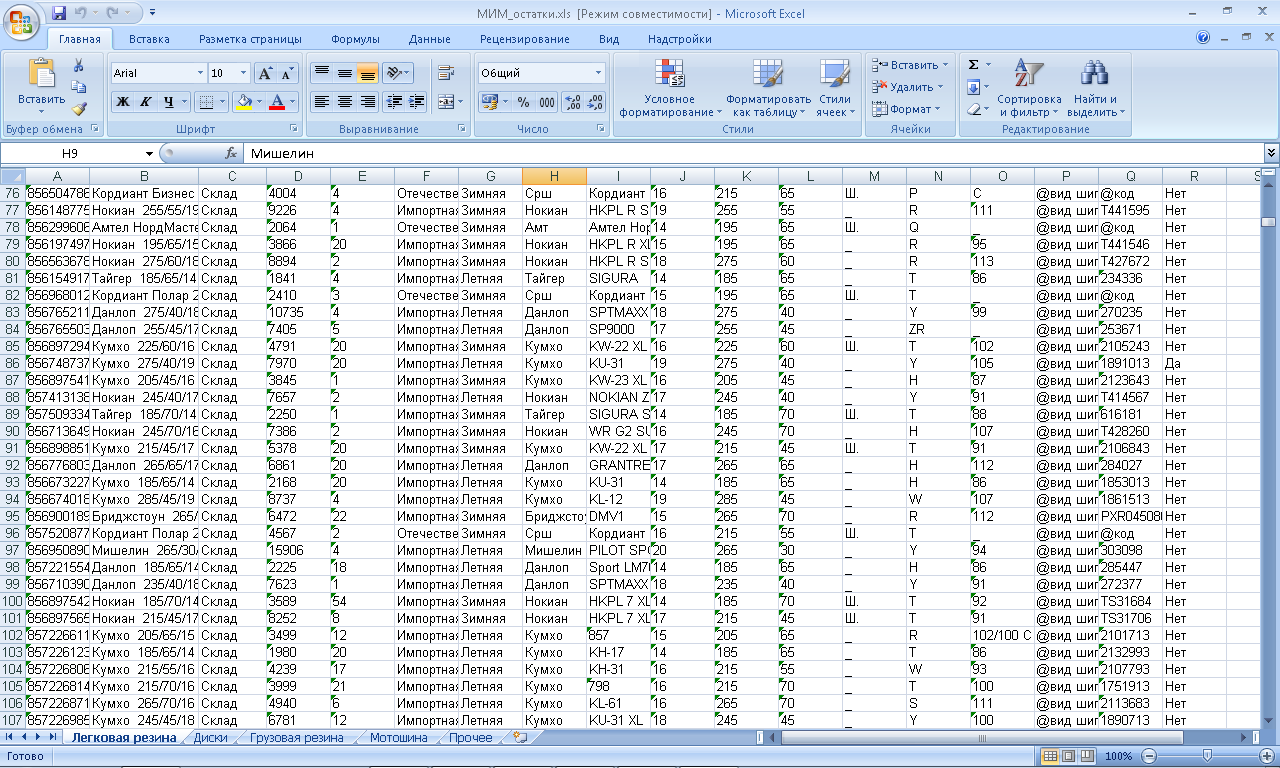The height and width of the screenshot is (768, 1280).
Task: Open Excel help question mark icon
Action: pos(1203,38)
